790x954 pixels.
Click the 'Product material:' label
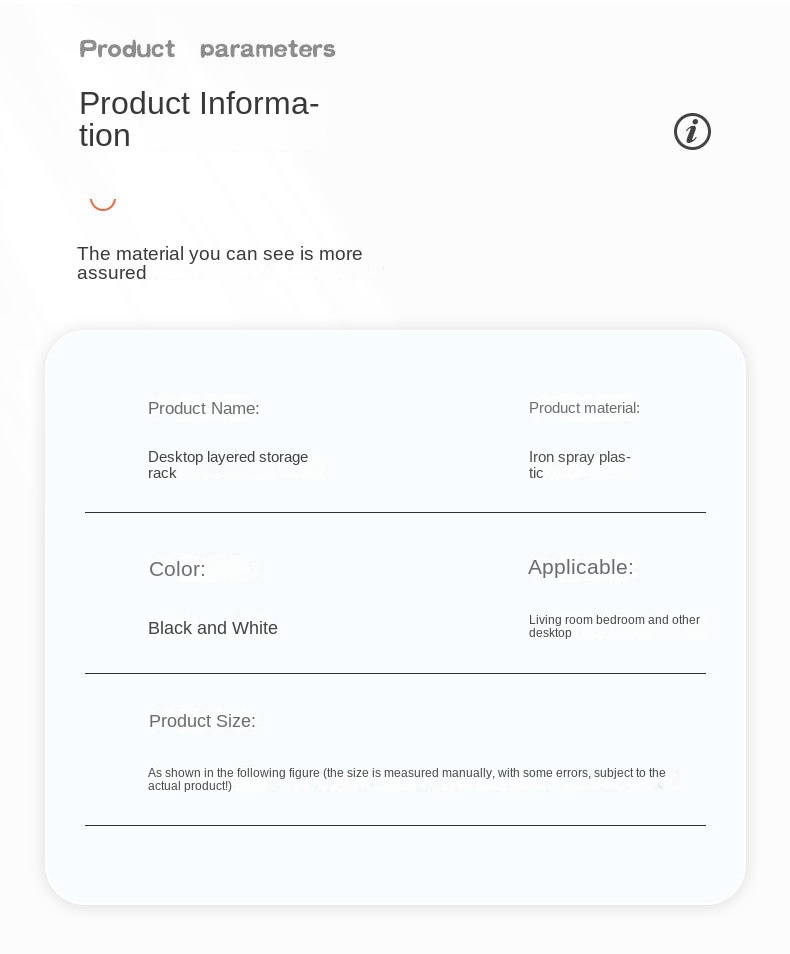coord(584,408)
